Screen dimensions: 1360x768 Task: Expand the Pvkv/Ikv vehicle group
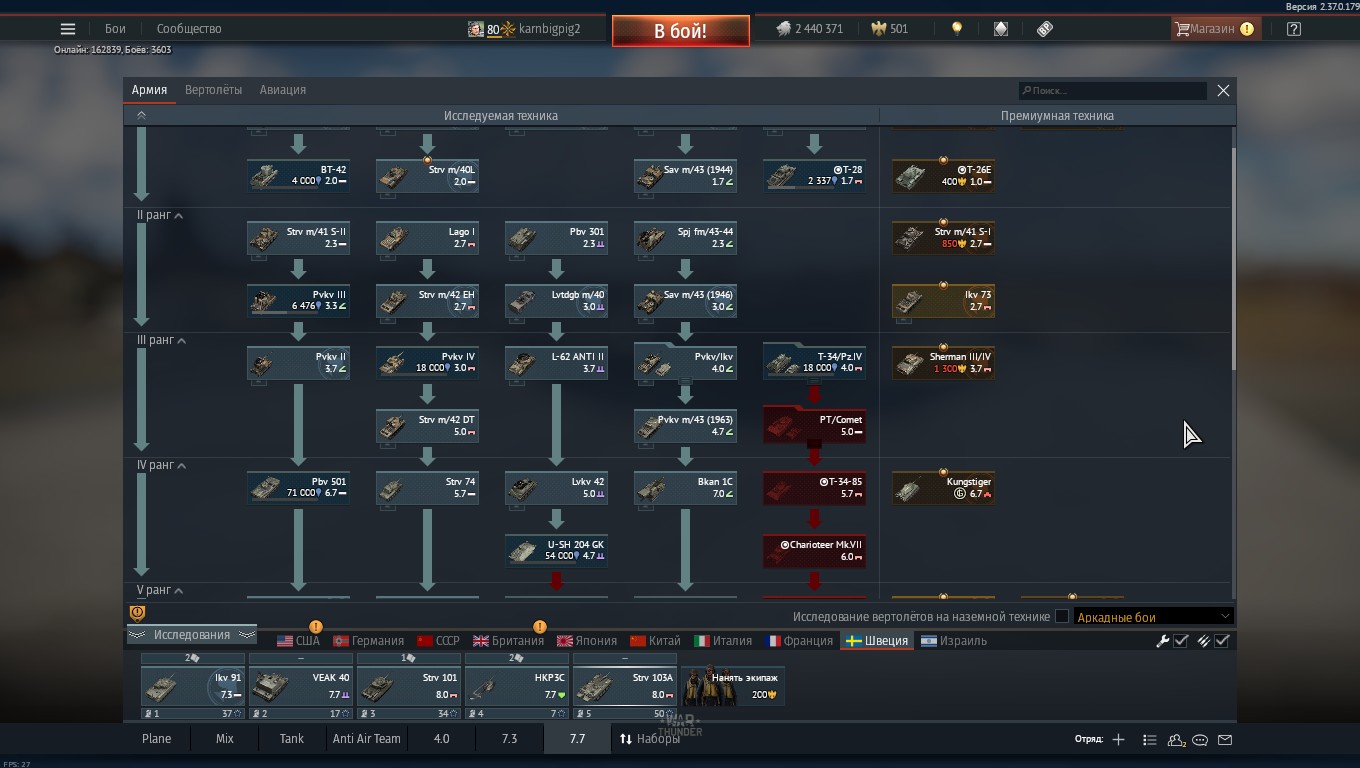[685, 362]
